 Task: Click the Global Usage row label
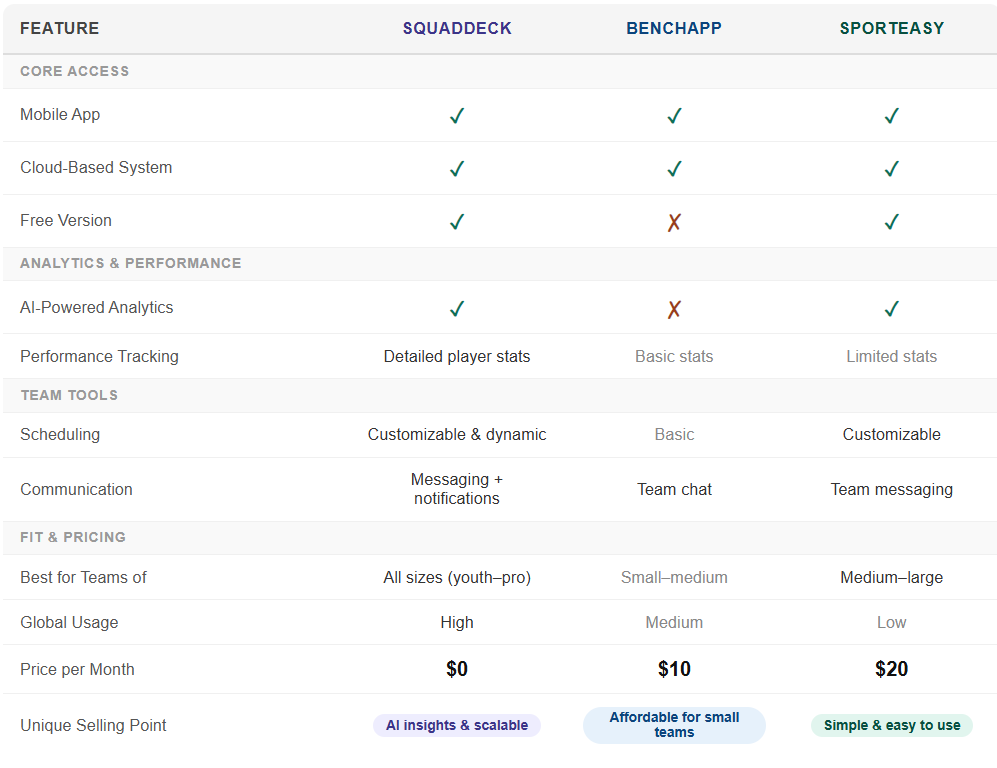point(69,622)
